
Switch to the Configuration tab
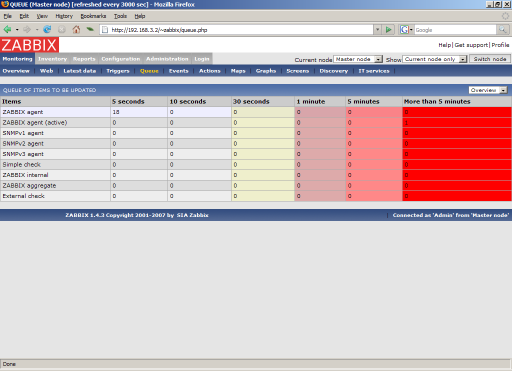121,59
